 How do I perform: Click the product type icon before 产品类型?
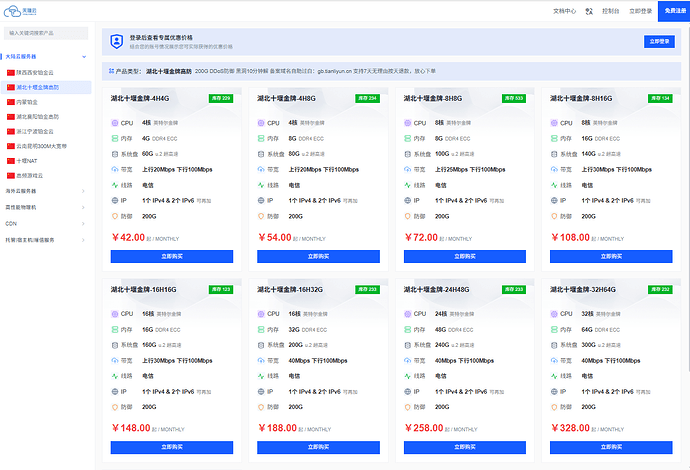(x=111, y=71)
